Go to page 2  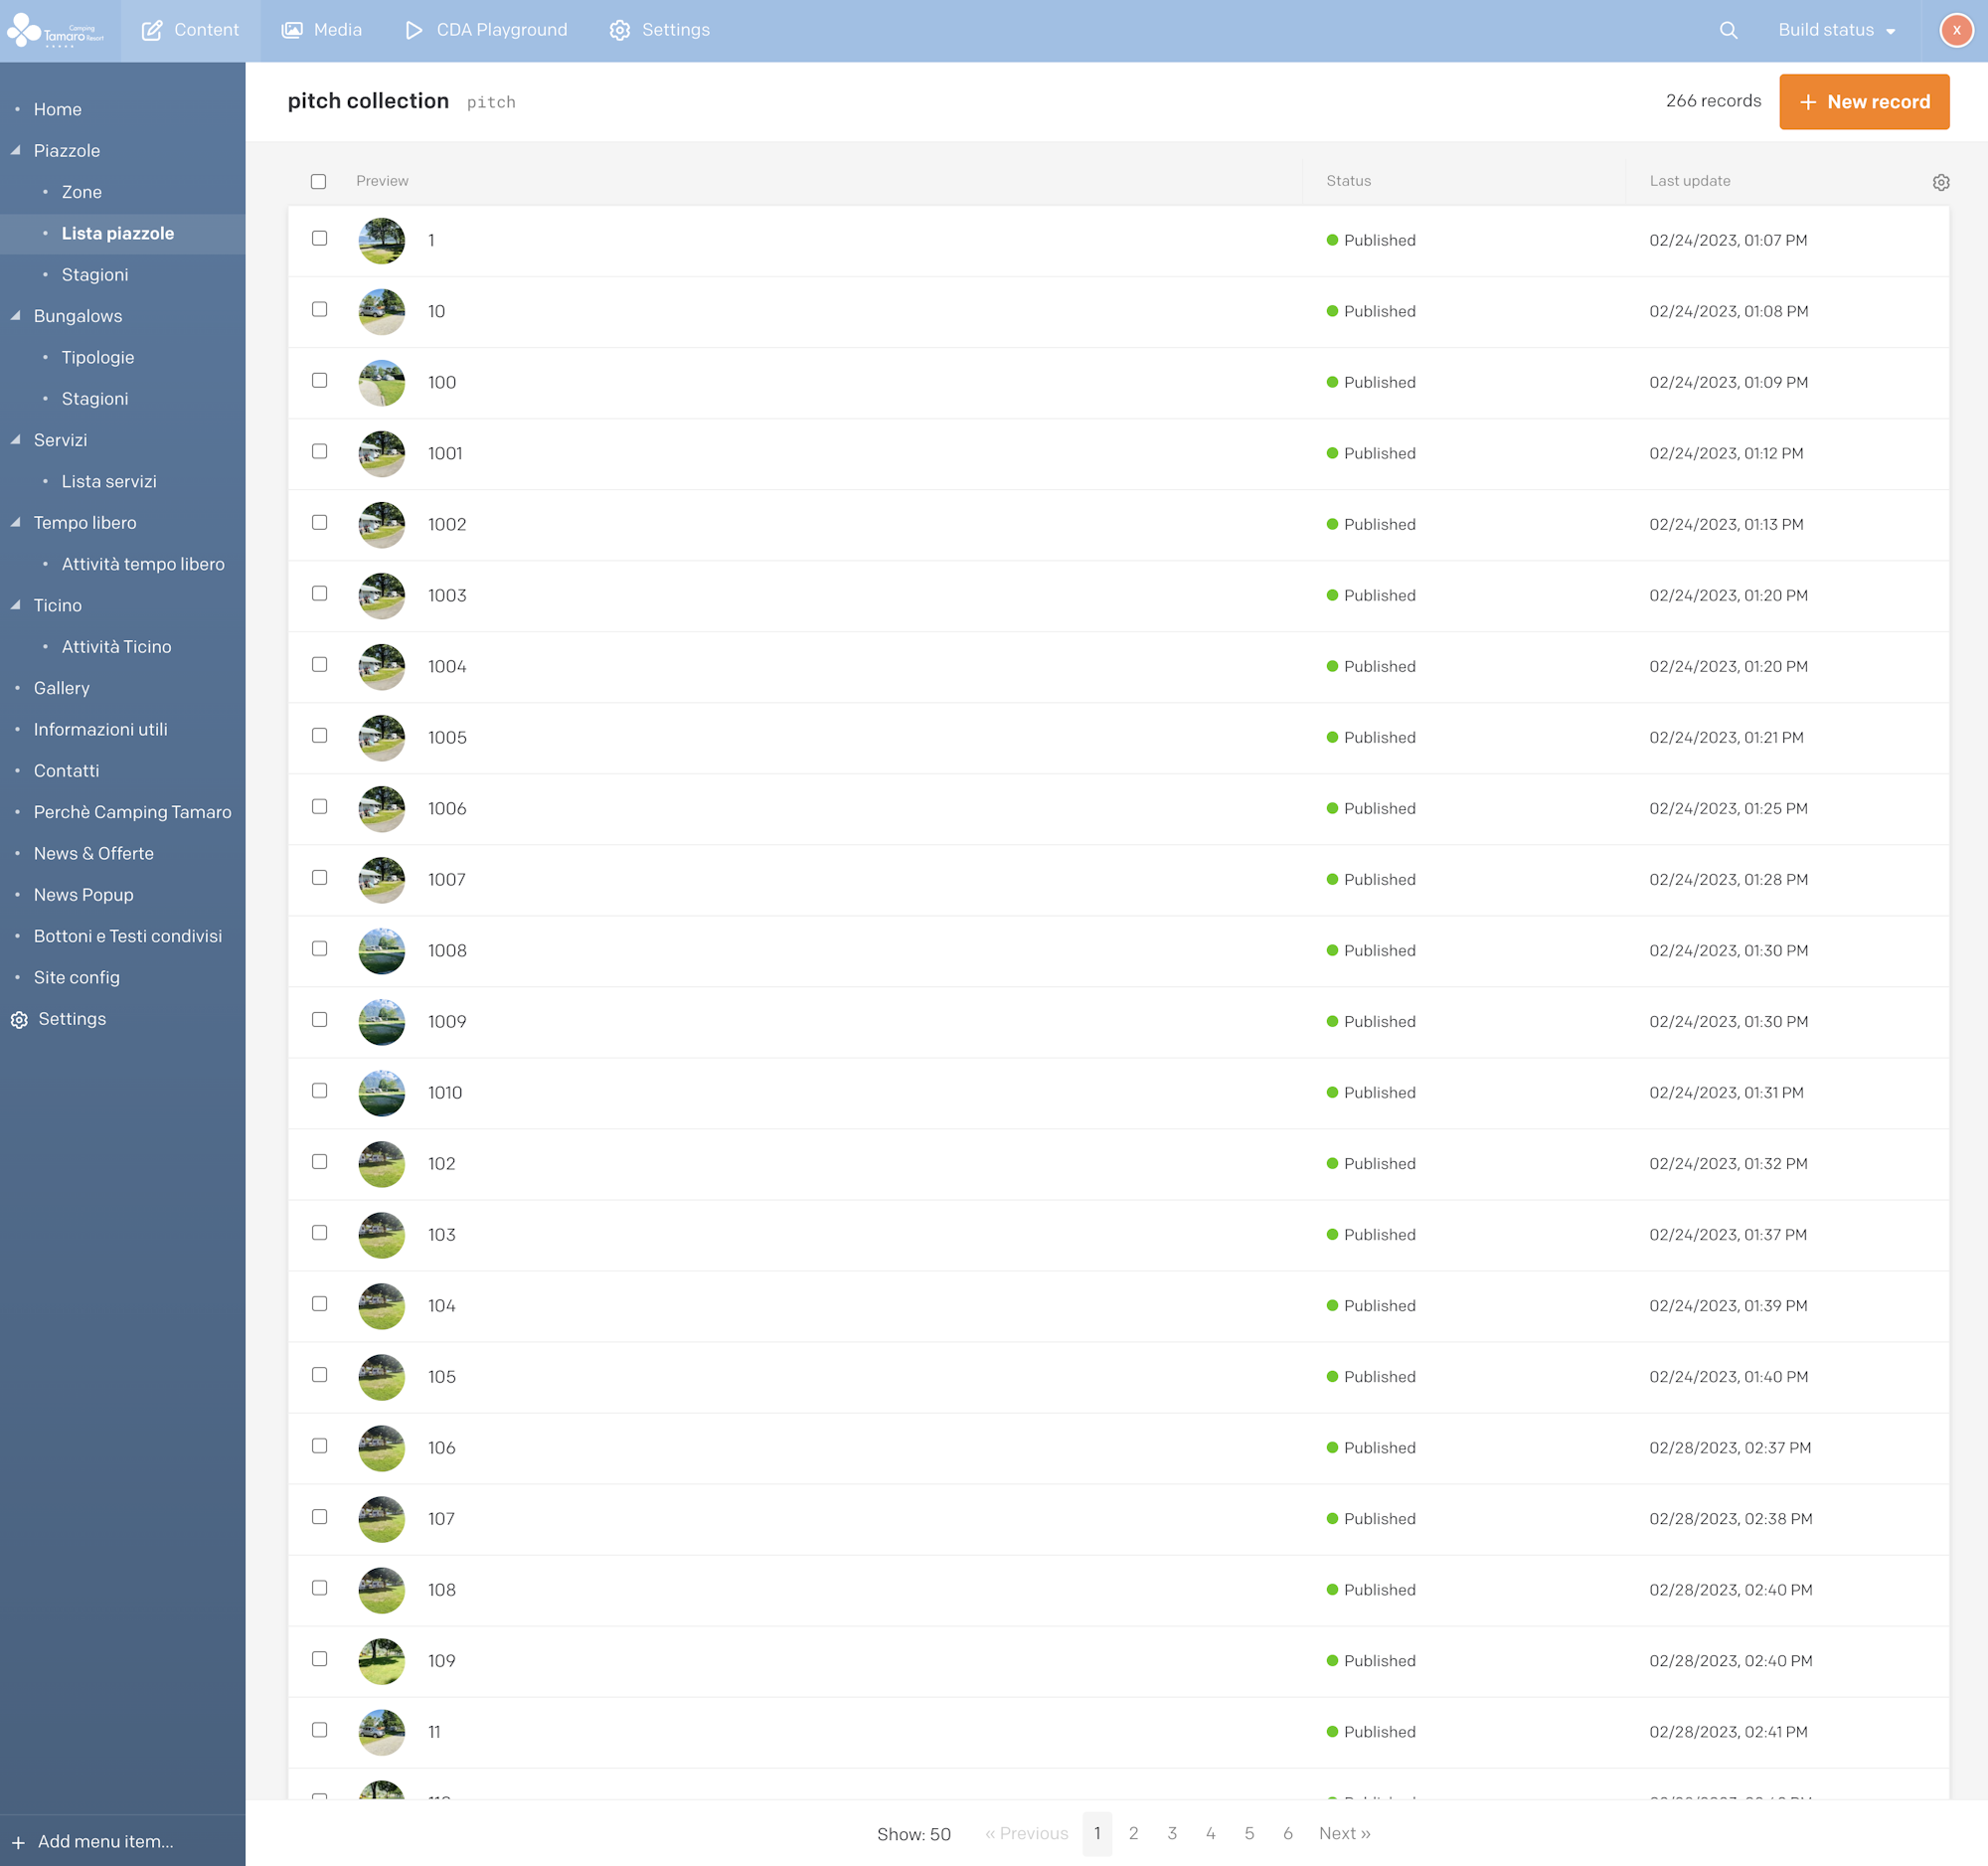tap(1133, 1833)
